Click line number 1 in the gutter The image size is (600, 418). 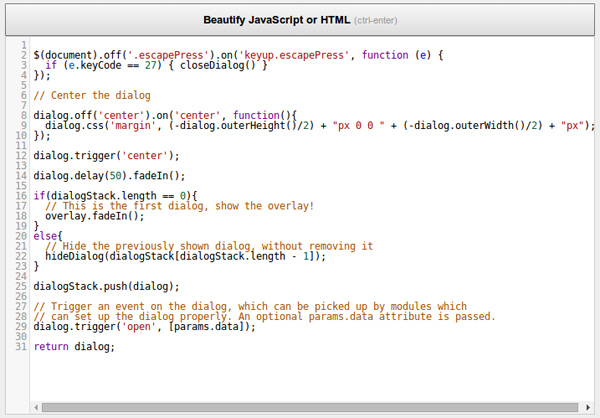pos(23,45)
